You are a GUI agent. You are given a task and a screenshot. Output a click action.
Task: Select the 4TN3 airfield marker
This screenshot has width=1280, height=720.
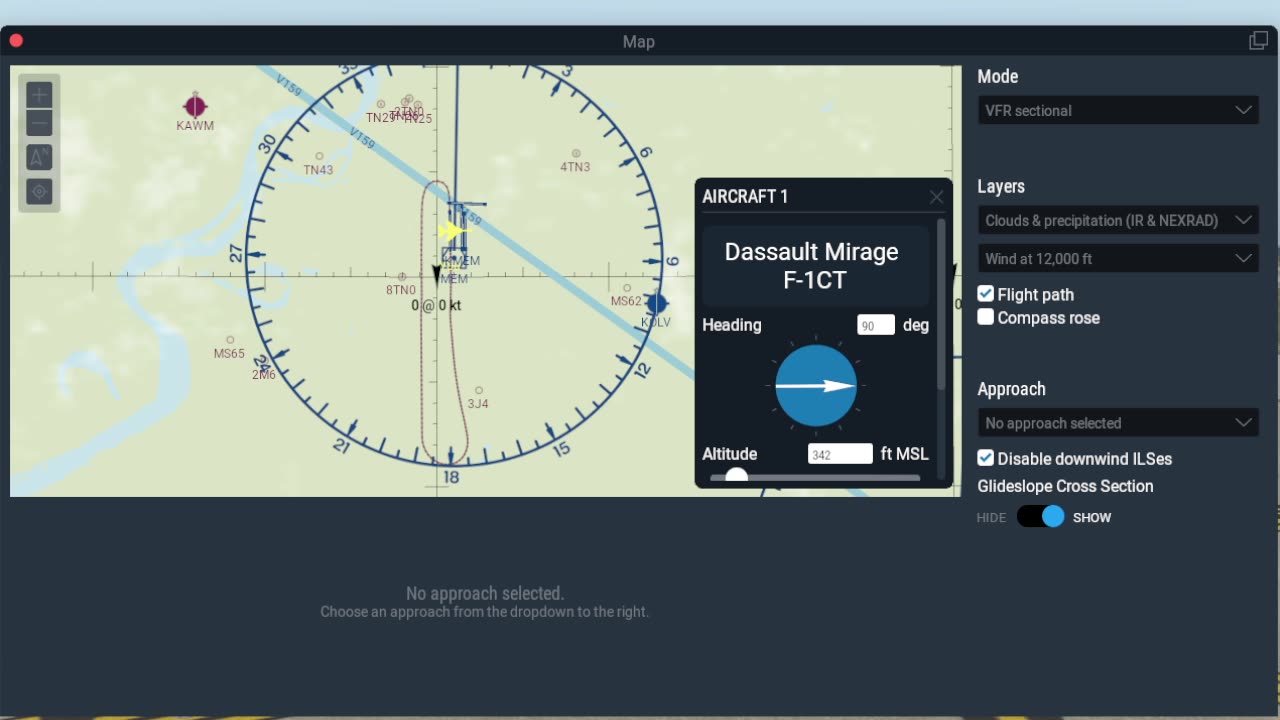coord(575,154)
